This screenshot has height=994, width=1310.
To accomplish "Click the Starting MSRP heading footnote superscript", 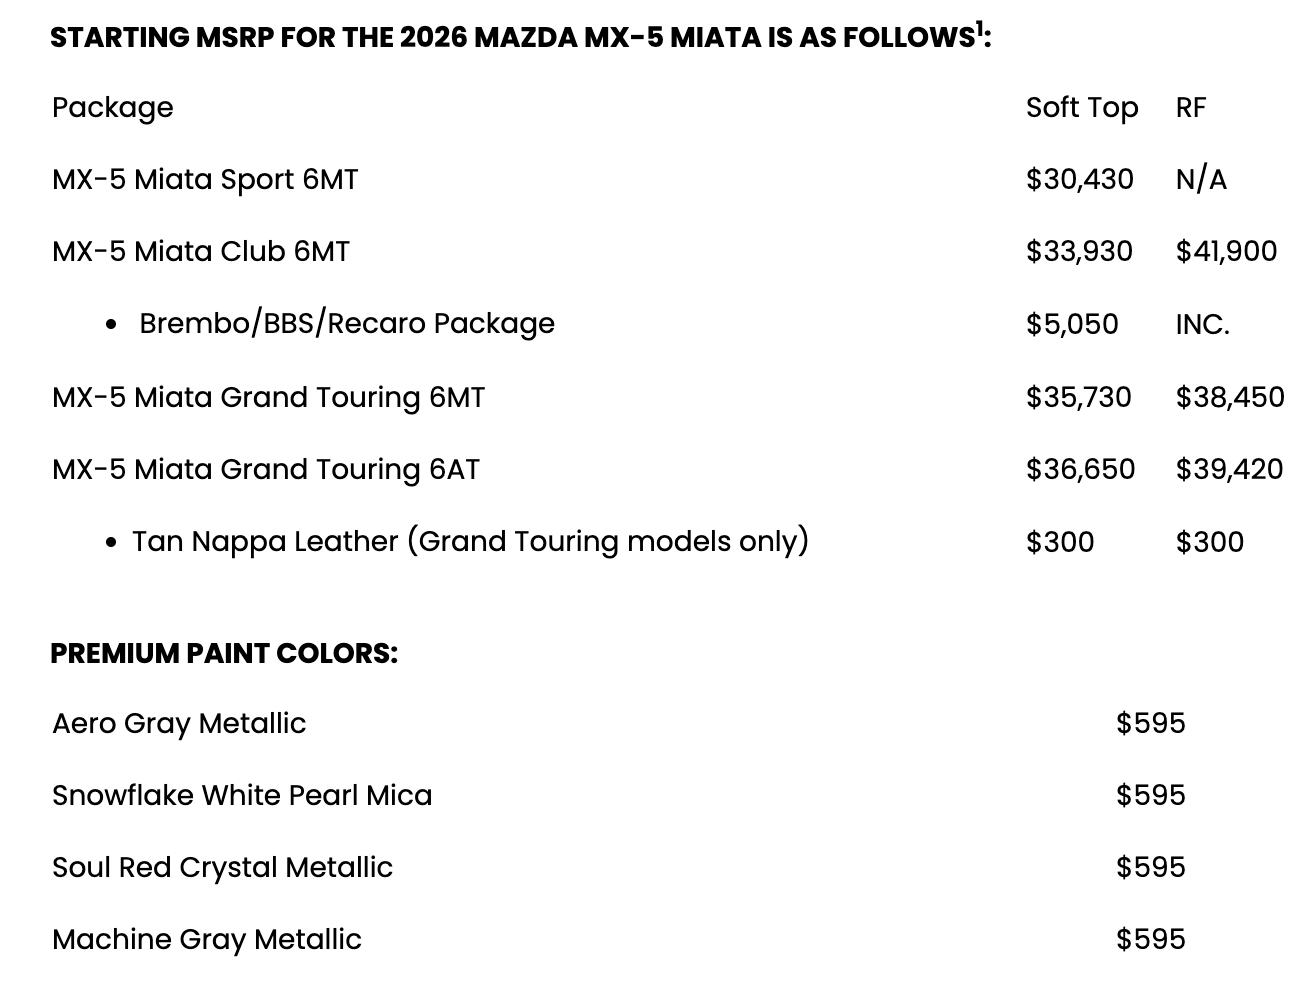I will point(978,28).
